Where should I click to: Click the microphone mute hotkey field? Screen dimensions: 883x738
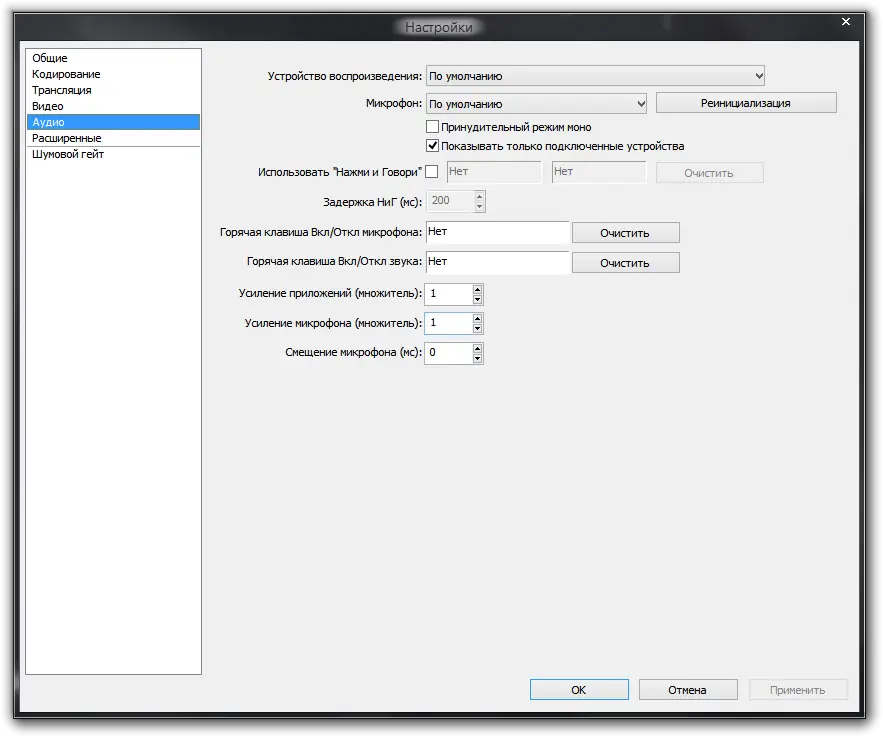(x=497, y=232)
